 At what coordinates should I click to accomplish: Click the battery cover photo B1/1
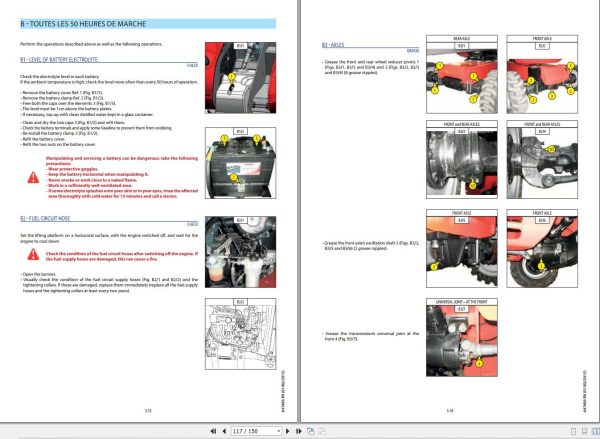(240, 78)
